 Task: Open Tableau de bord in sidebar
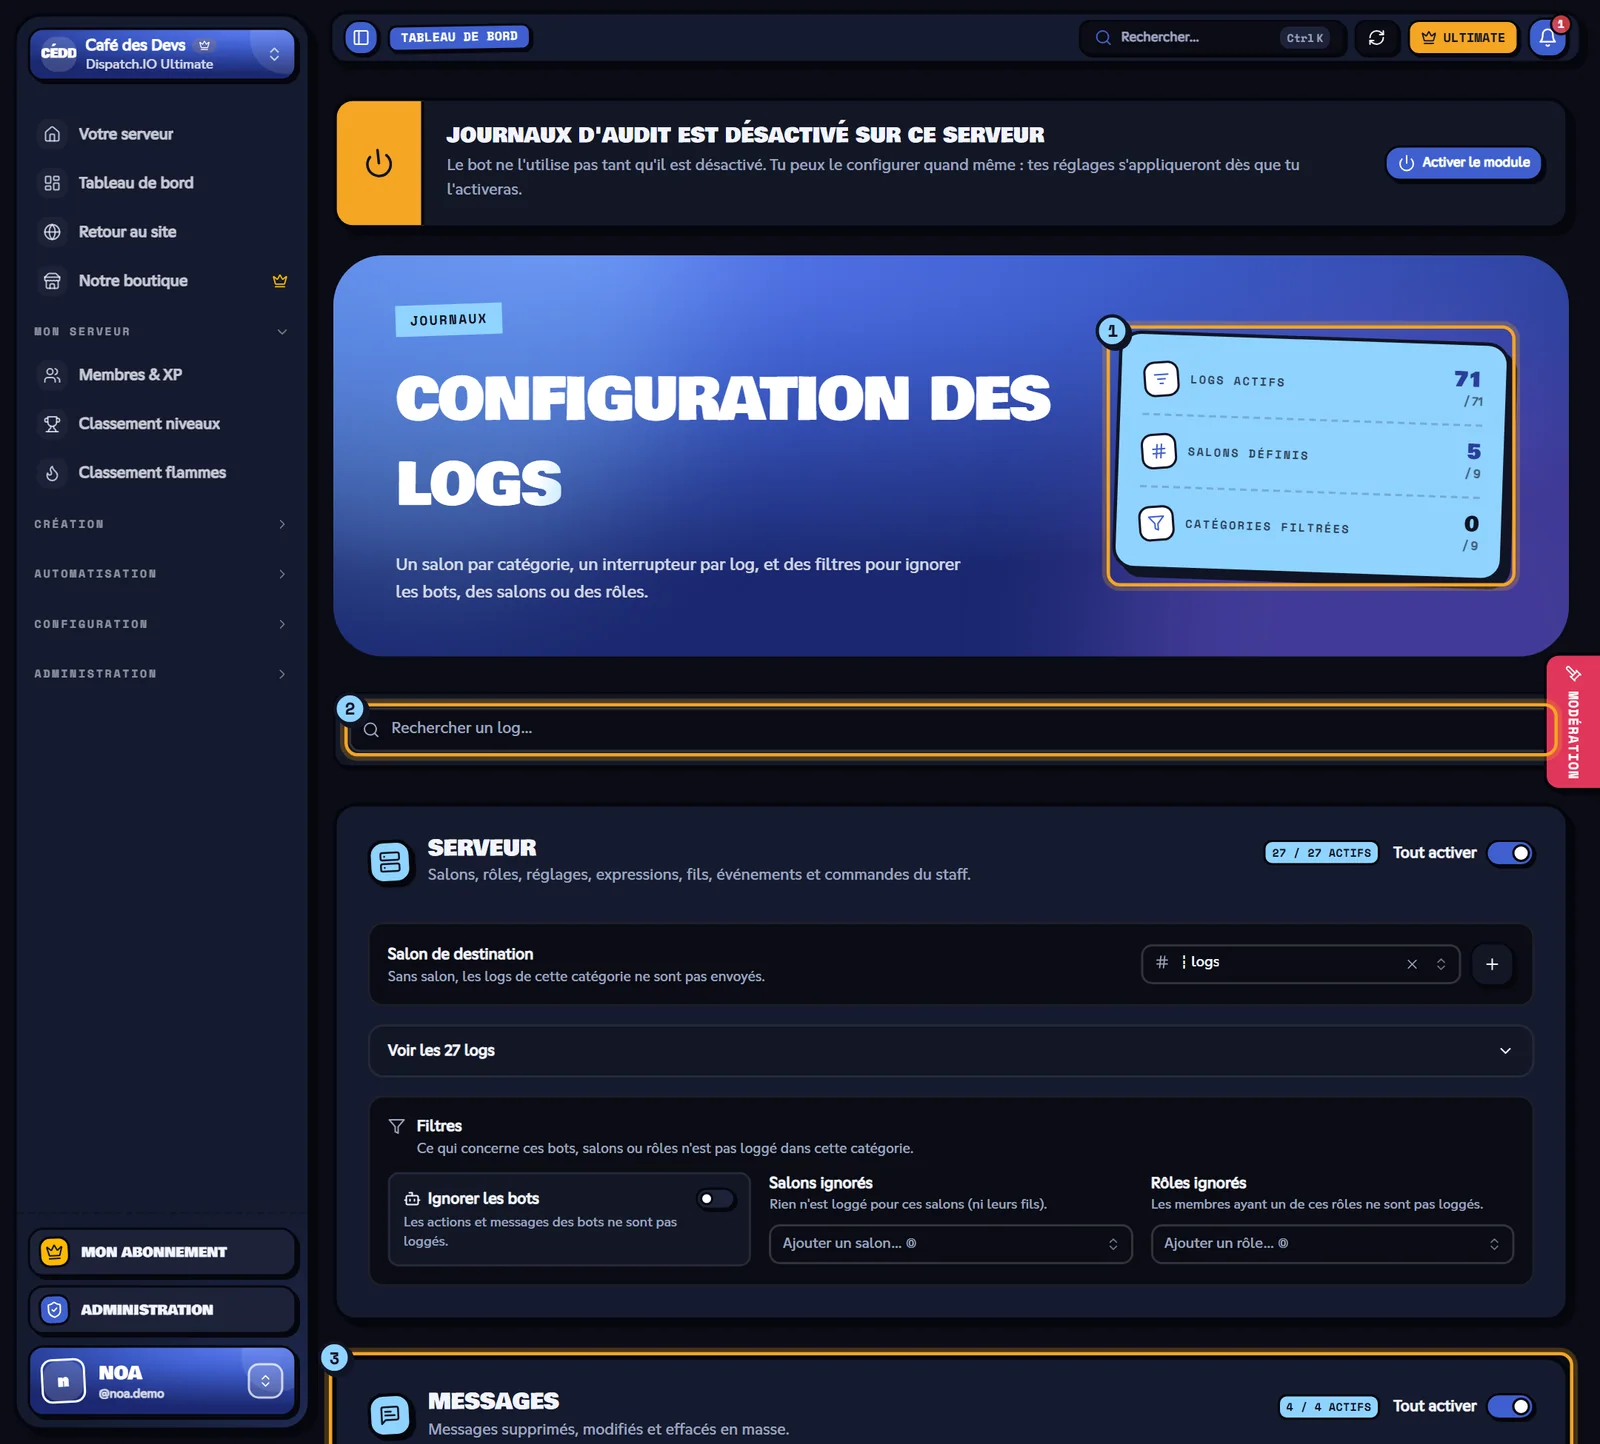pos(160,183)
